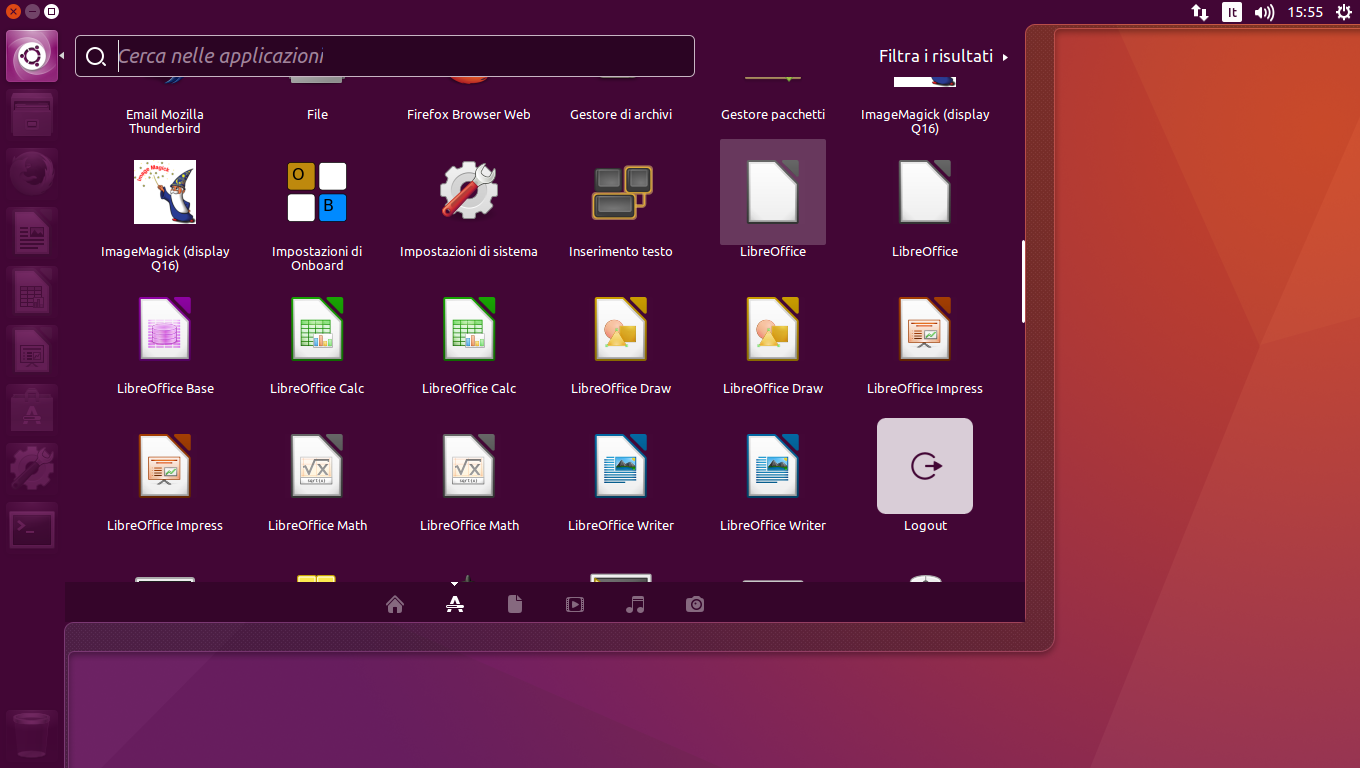The image size is (1360, 768).
Task: Open the Trash in launcher
Action: 32,736
